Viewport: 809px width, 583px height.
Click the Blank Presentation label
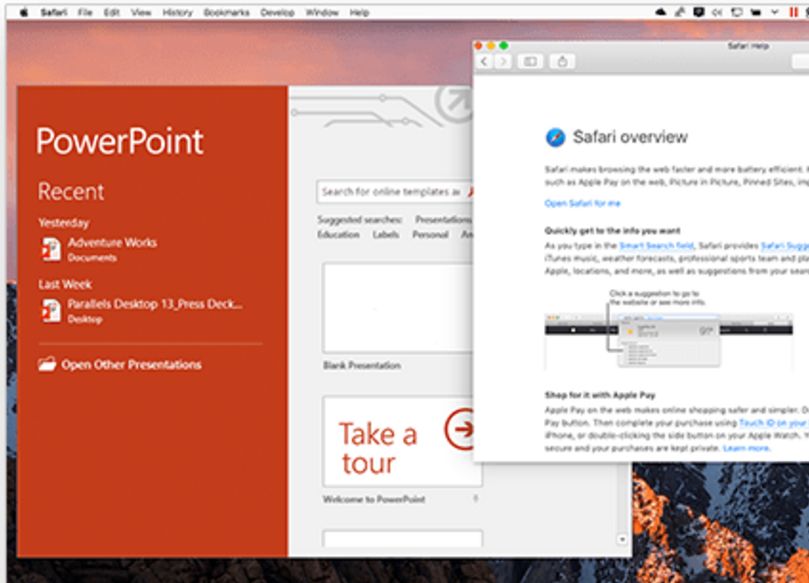362,365
